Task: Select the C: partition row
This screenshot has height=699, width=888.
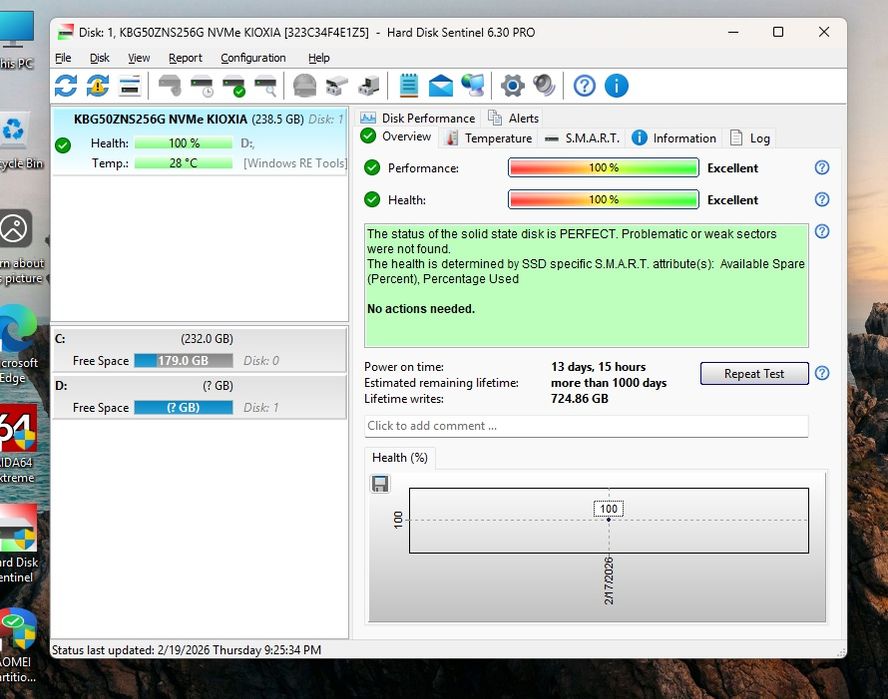Action: coord(199,350)
